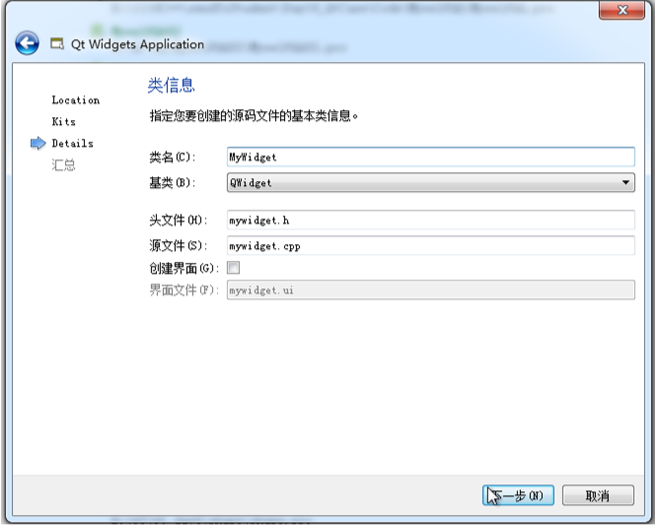Close the wizard dialog window
This screenshot has width=655, height=527.
point(622,10)
